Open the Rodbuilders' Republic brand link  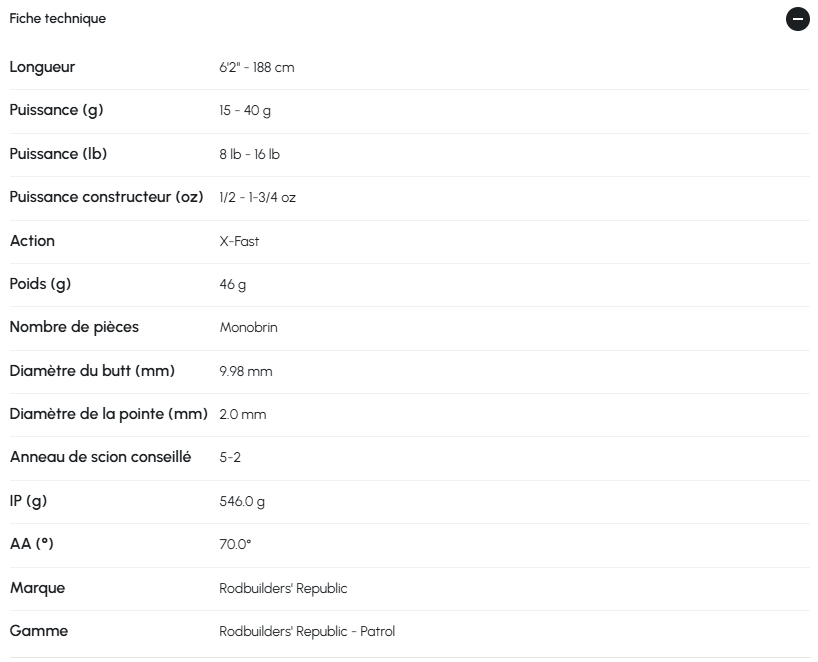point(283,588)
